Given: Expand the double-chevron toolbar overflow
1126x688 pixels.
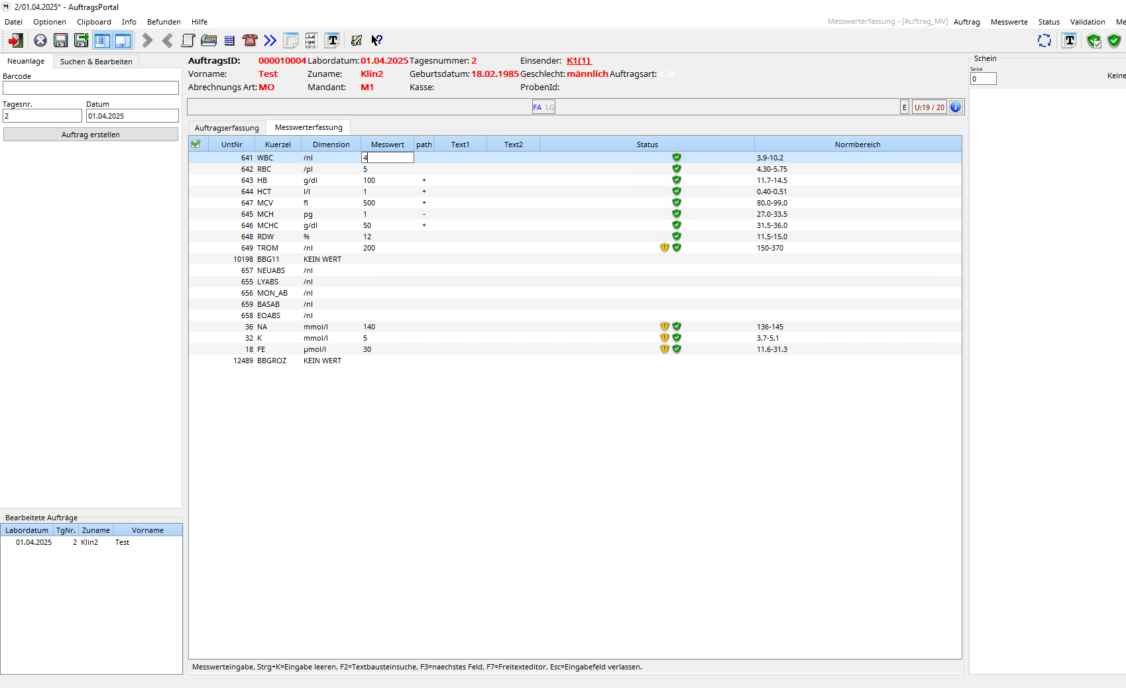Looking at the screenshot, I should 271,40.
